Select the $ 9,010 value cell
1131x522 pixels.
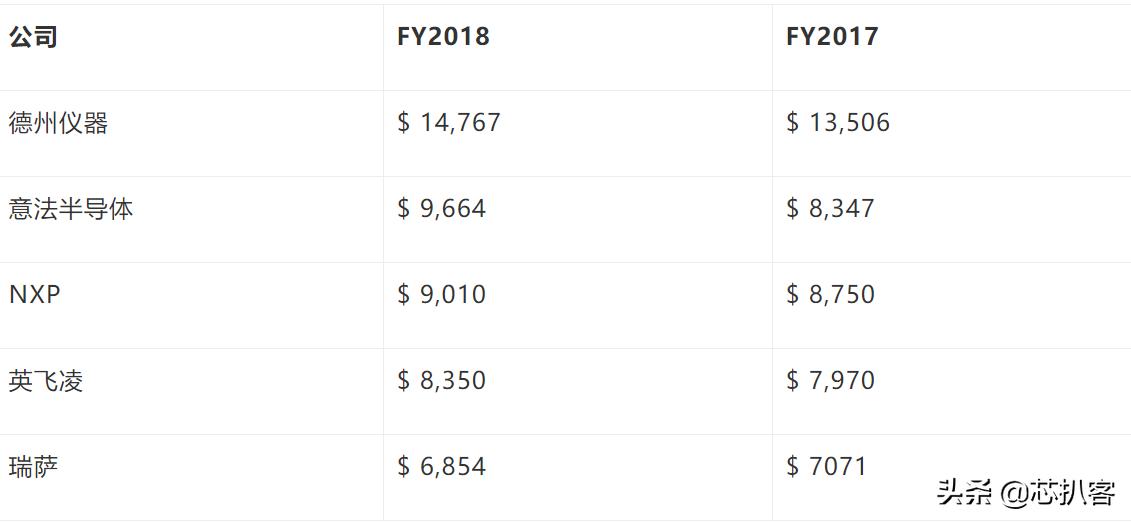(x=441, y=295)
